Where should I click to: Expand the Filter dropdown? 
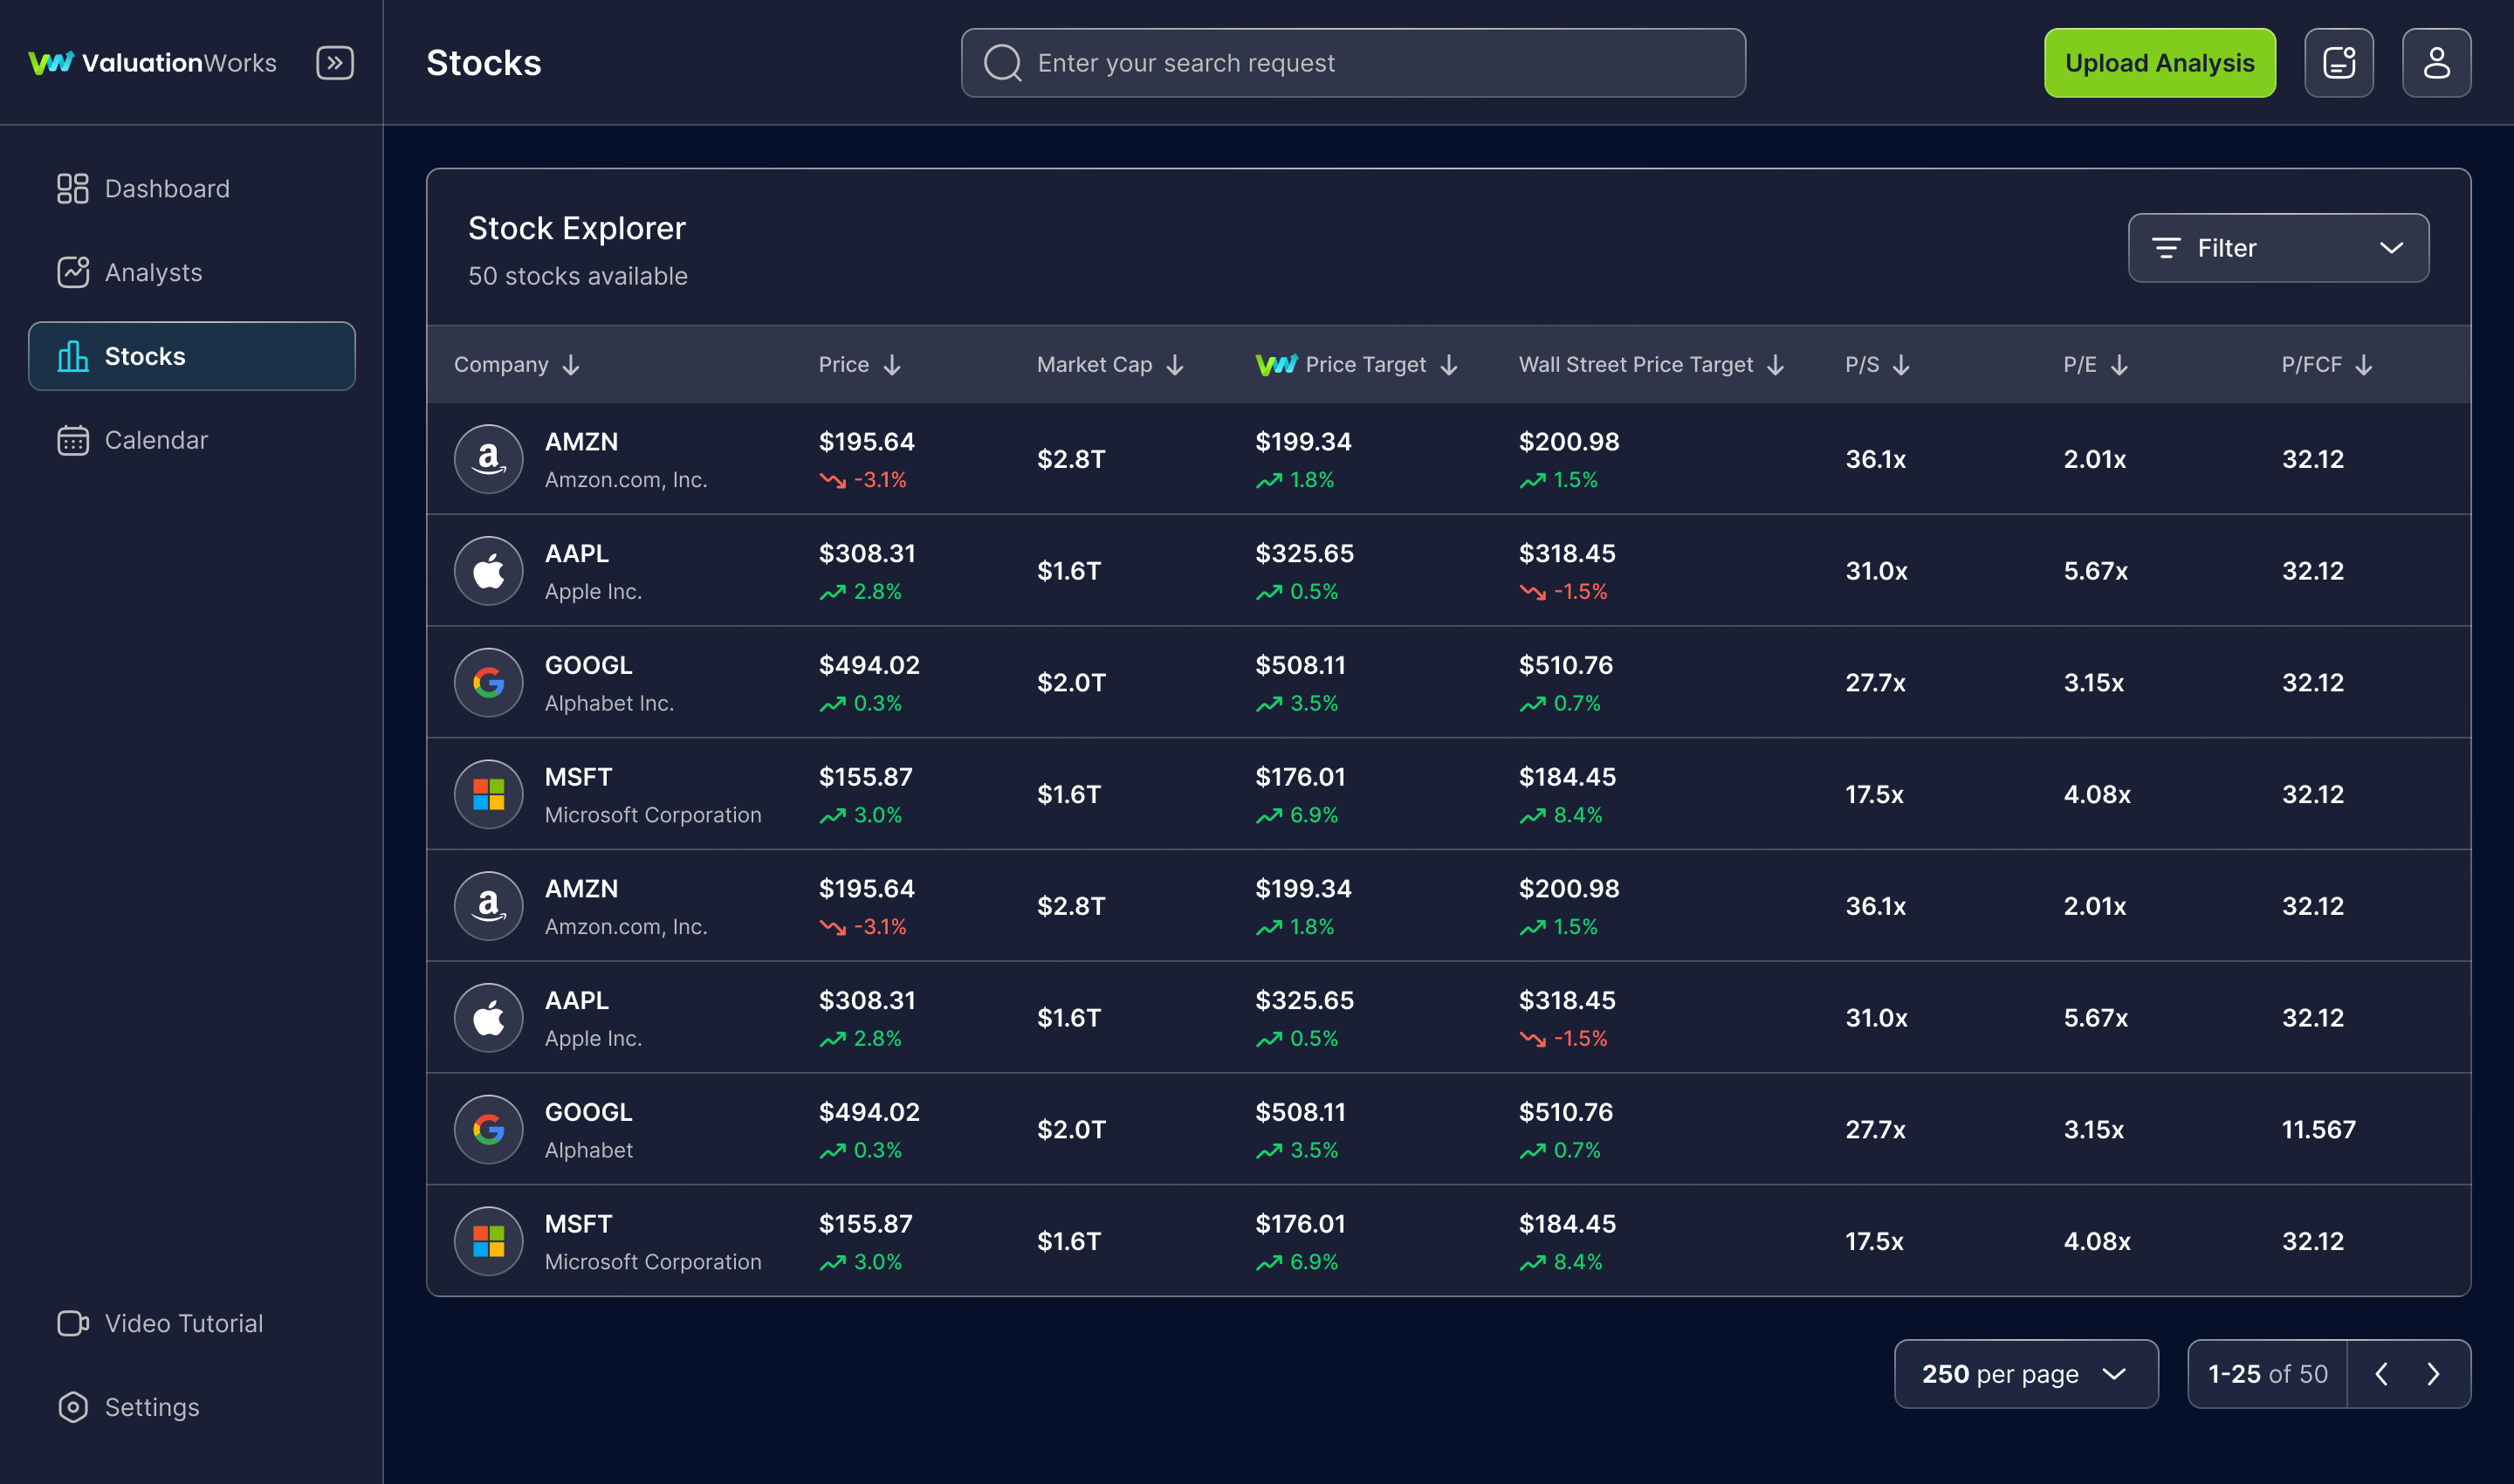(2279, 247)
